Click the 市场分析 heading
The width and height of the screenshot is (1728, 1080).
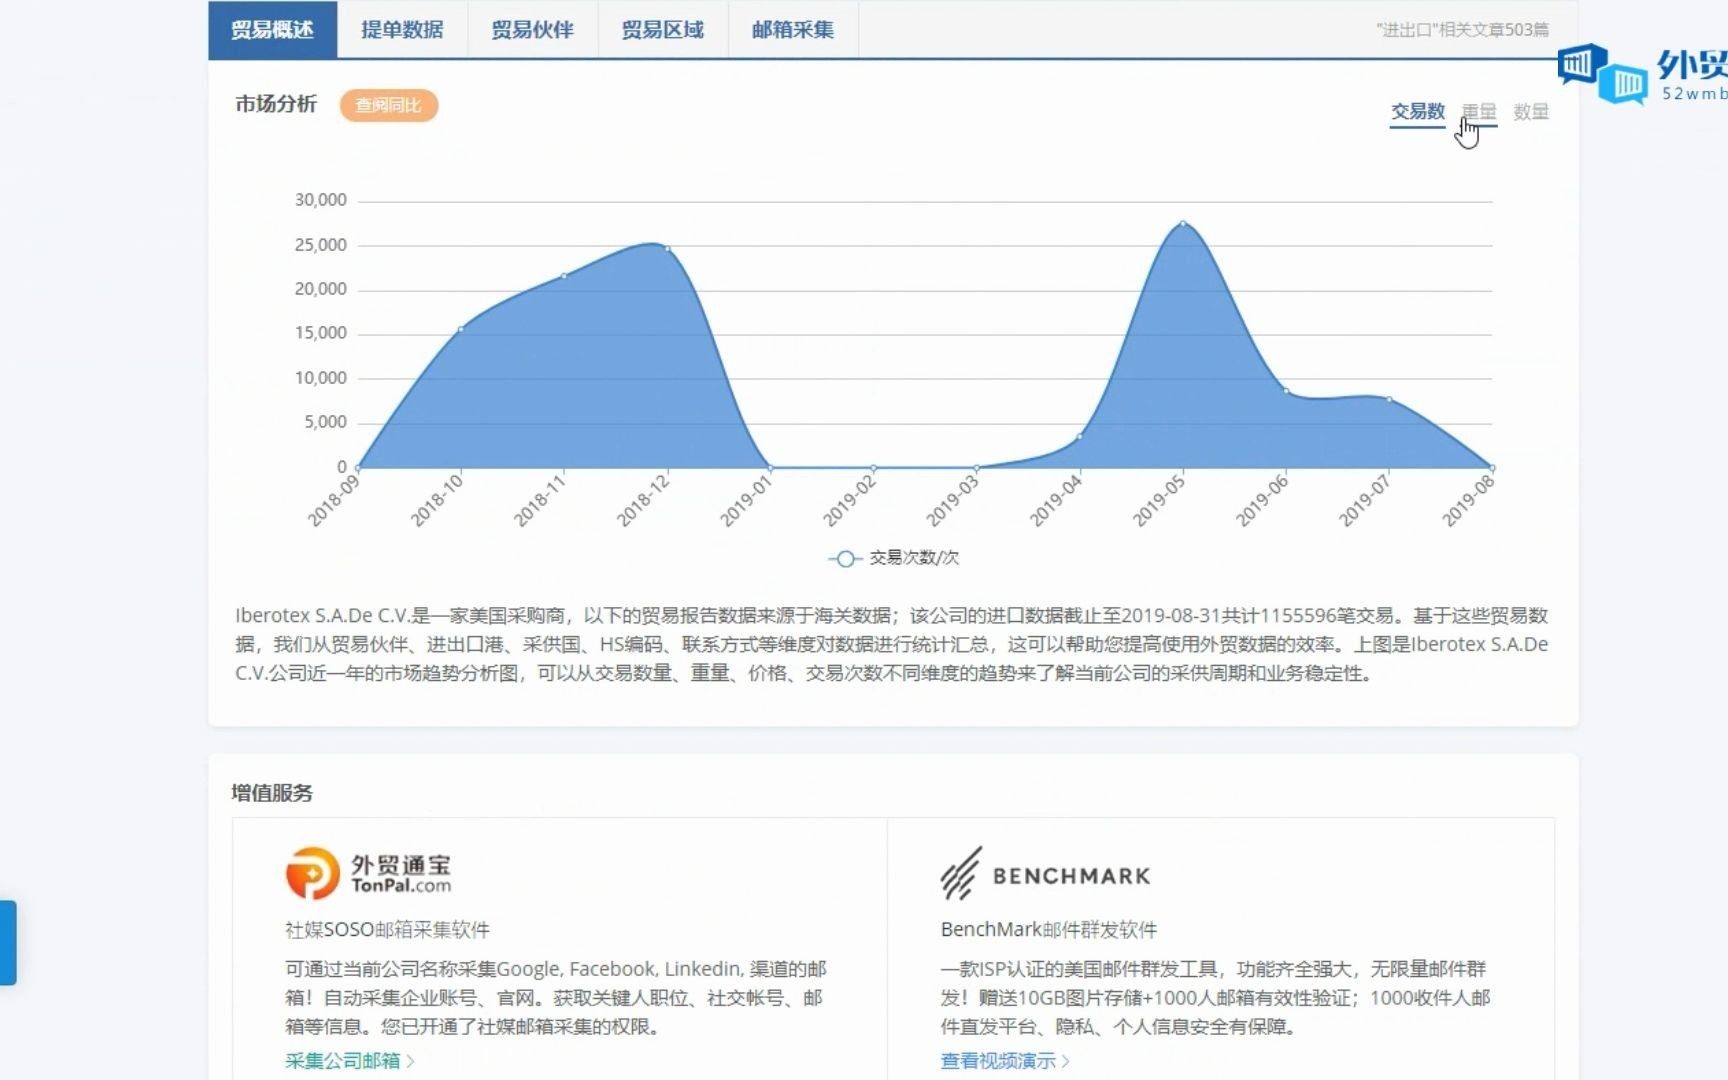tap(276, 104)
